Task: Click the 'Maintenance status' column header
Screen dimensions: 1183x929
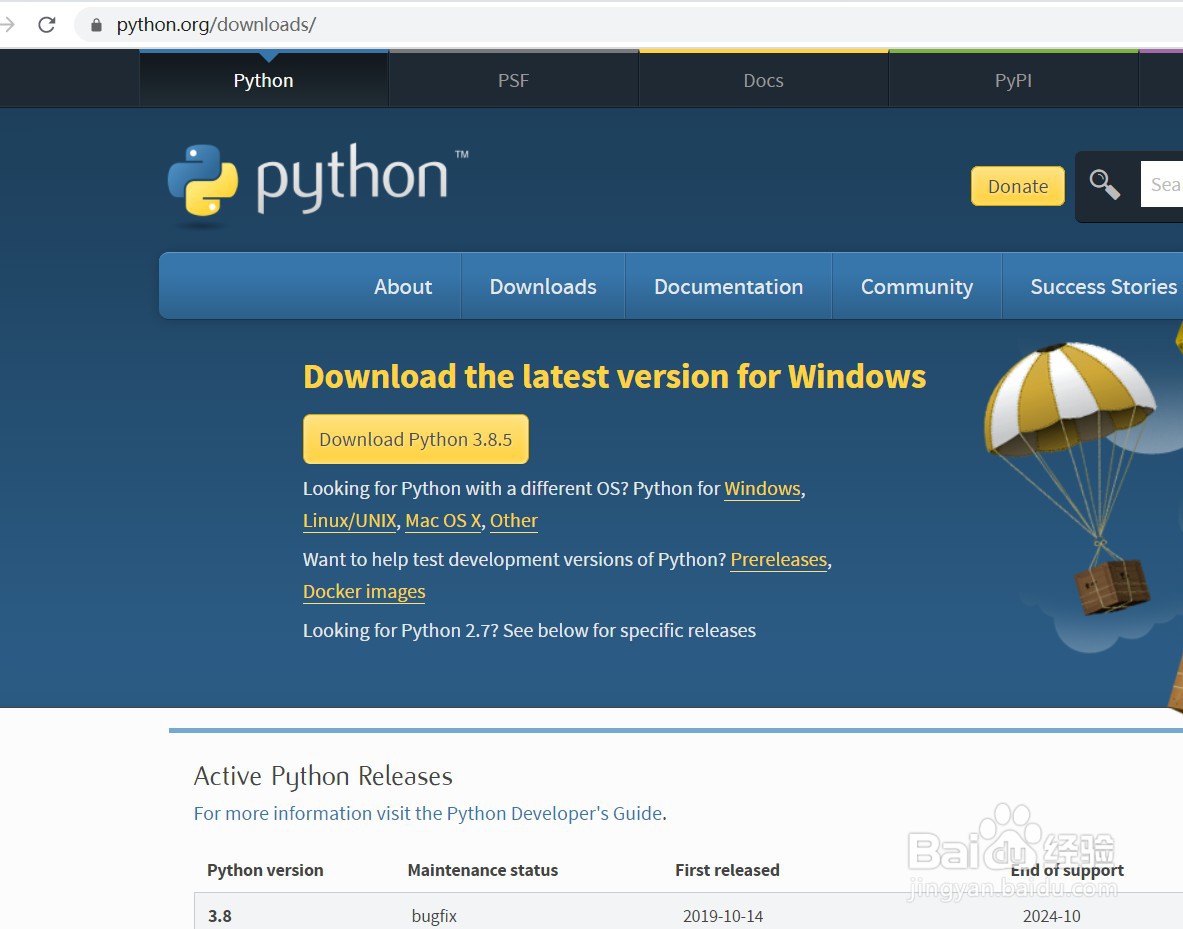Action: (x=483, y=870)
